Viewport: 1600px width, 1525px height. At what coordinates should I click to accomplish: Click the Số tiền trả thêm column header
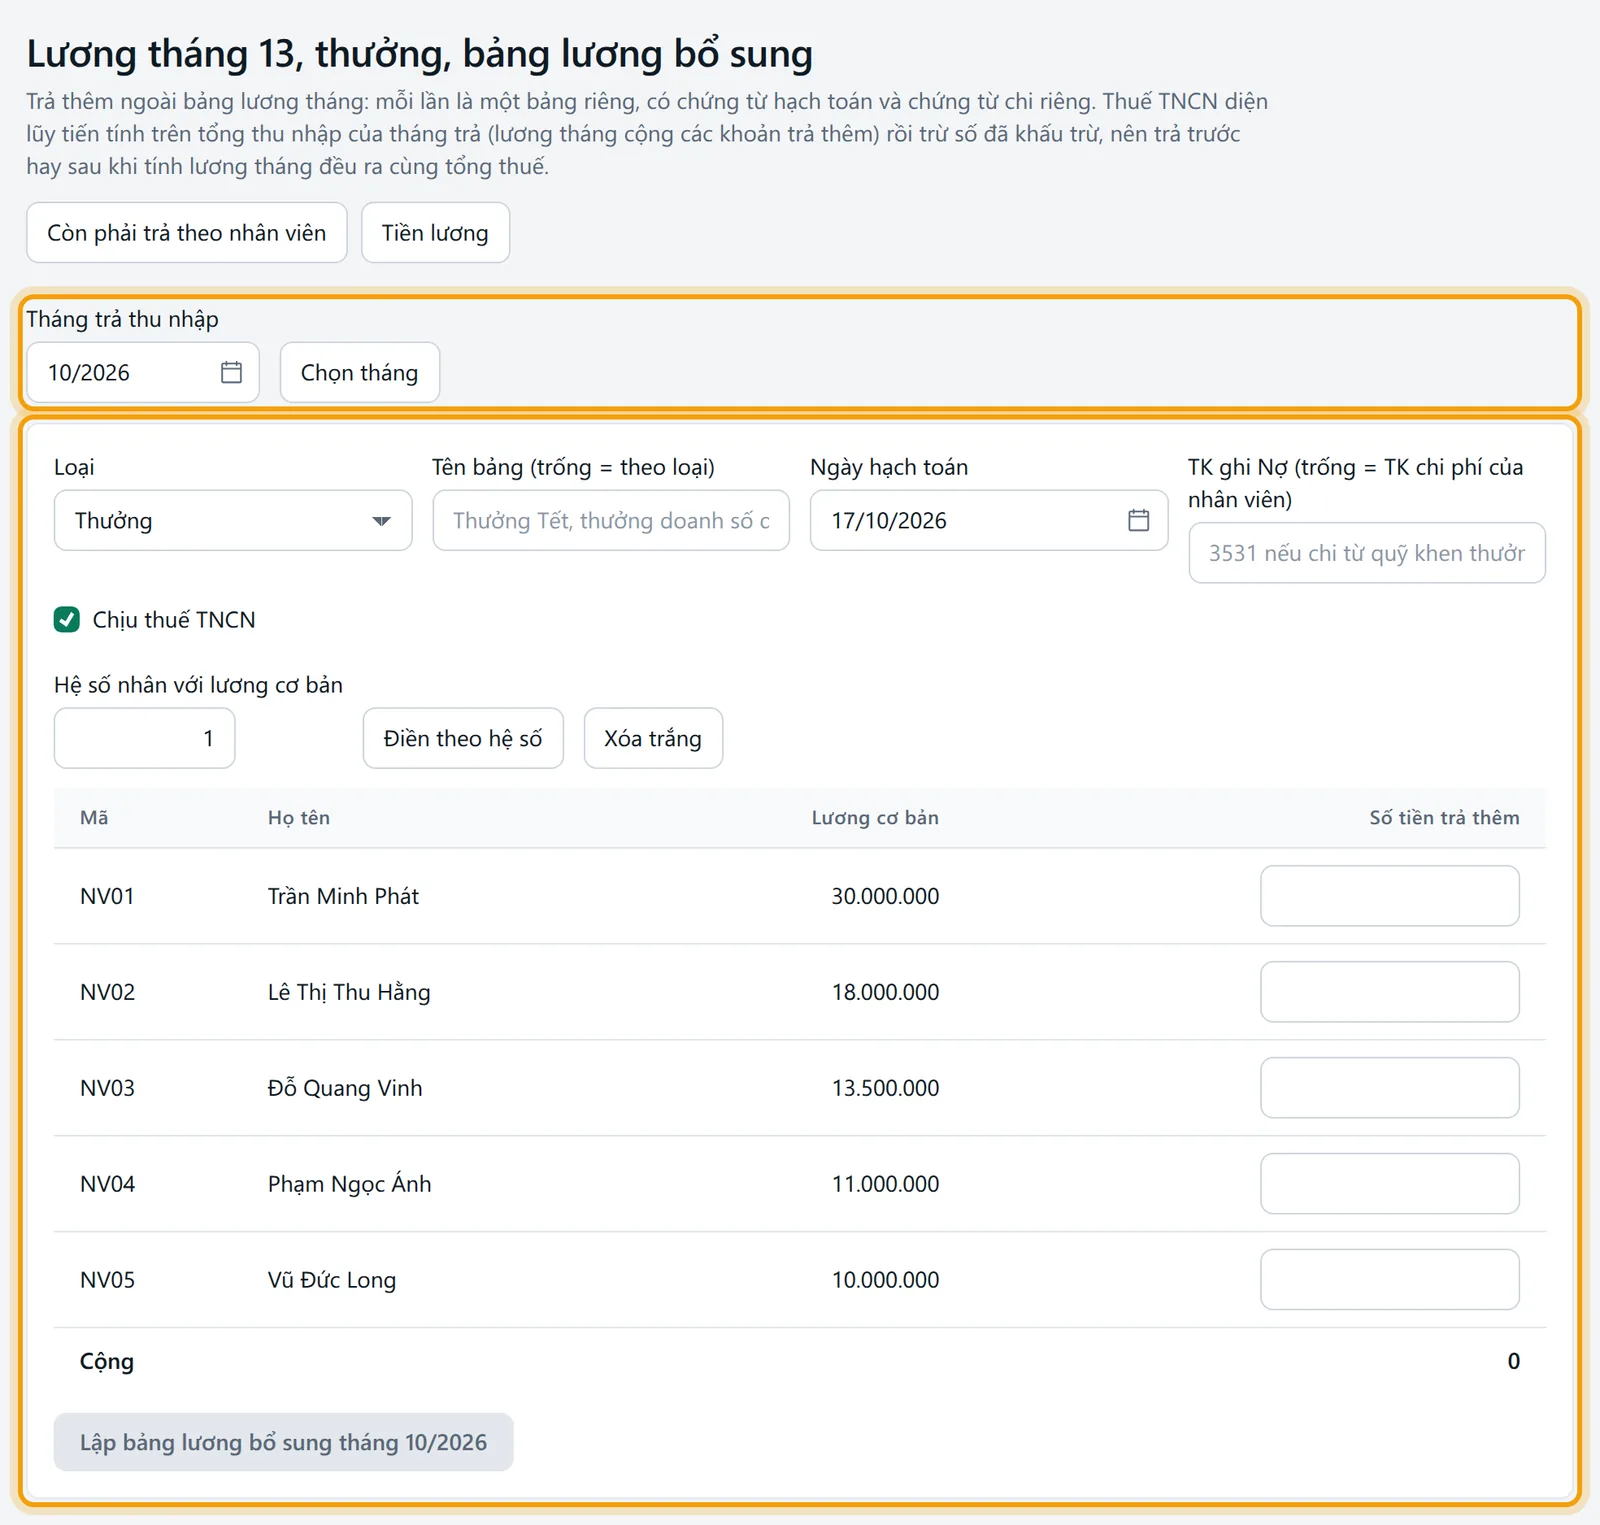[x=1444, y=818]
